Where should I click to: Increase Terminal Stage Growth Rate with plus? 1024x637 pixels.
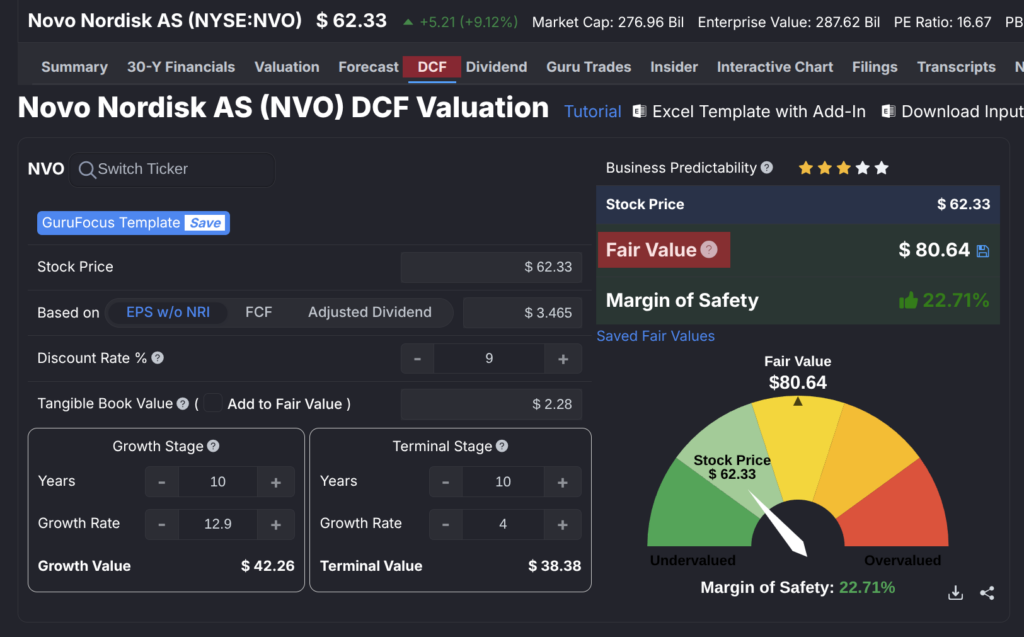tap(563, 524)
